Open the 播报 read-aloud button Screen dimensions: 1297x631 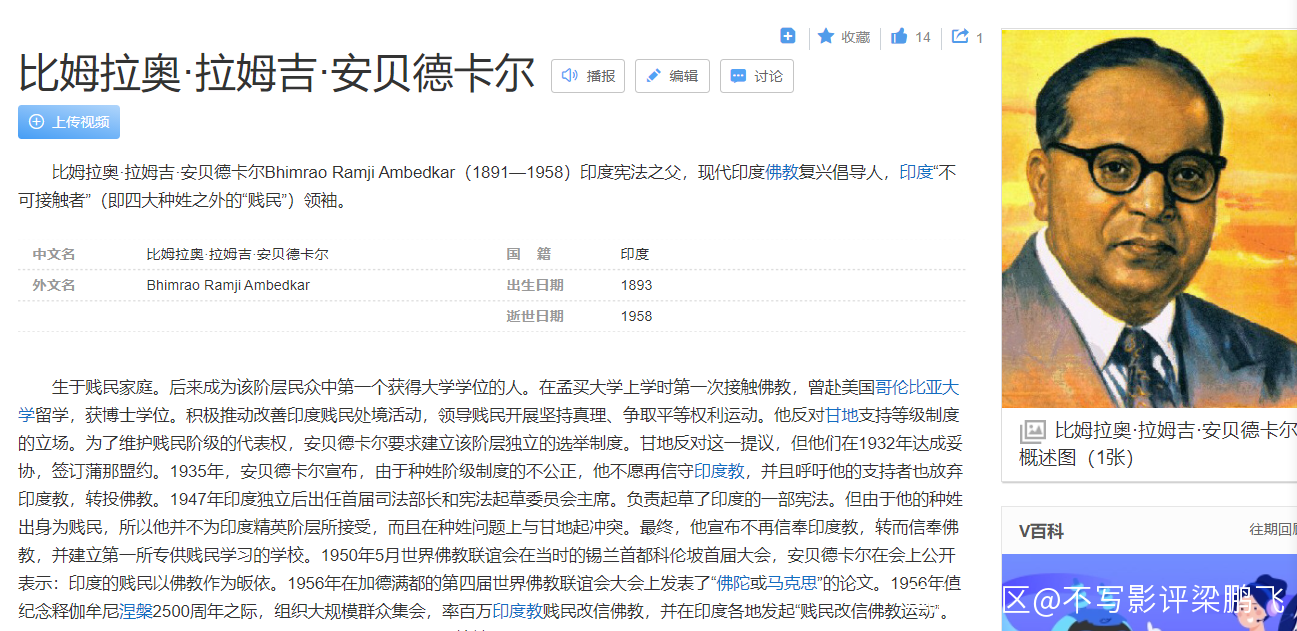pos(588,76)
